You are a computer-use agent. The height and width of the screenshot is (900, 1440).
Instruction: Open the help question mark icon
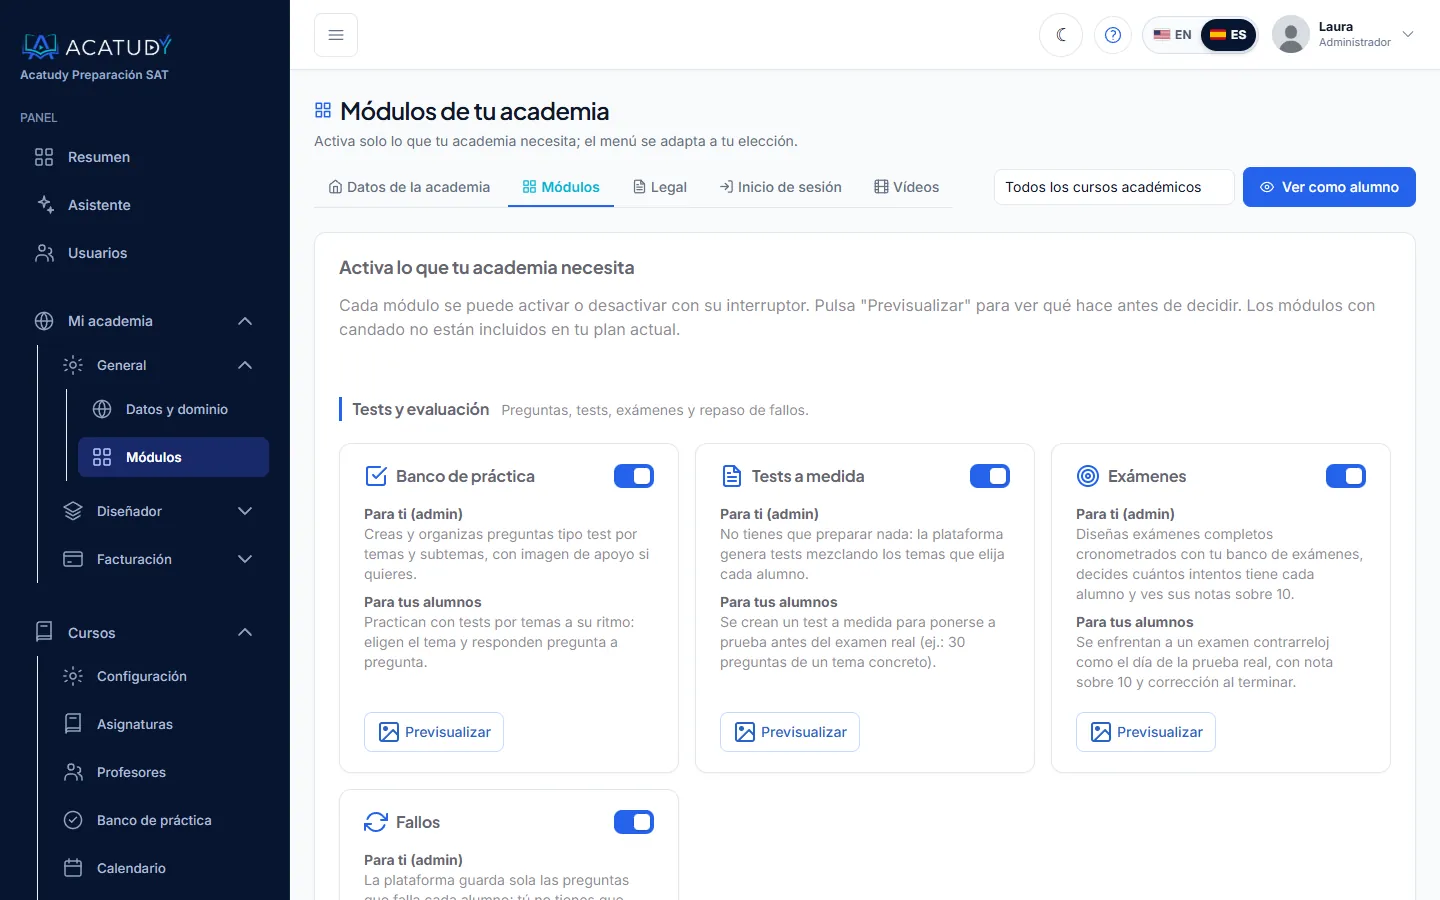1113,35
